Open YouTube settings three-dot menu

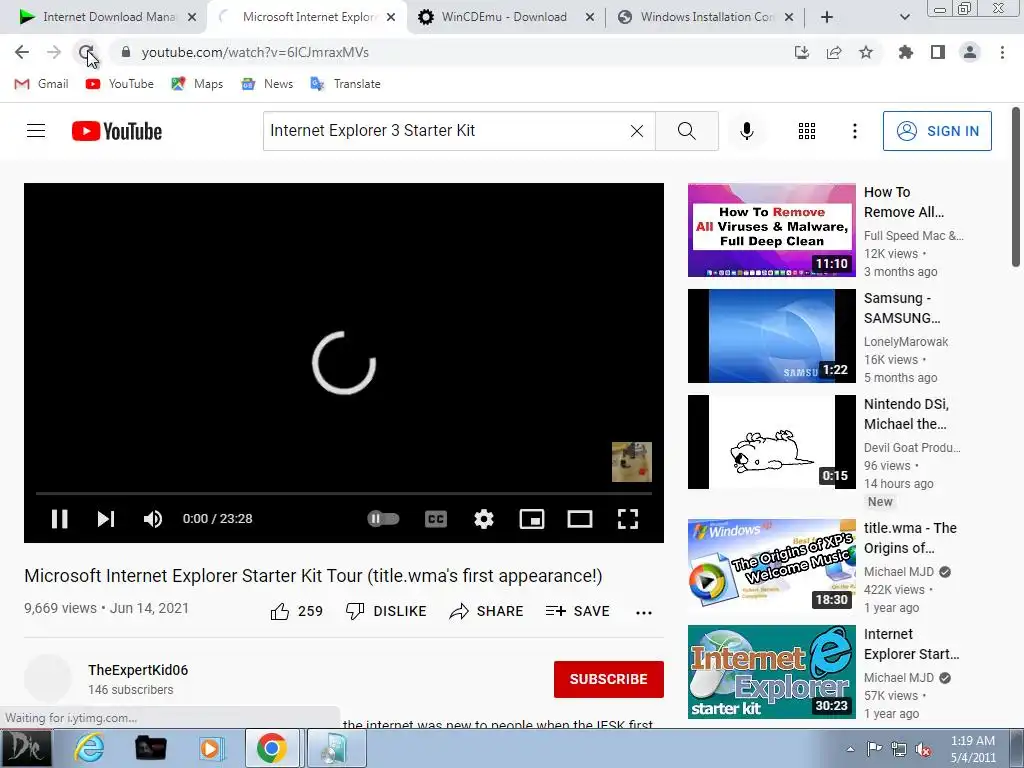tap(854, 131)
